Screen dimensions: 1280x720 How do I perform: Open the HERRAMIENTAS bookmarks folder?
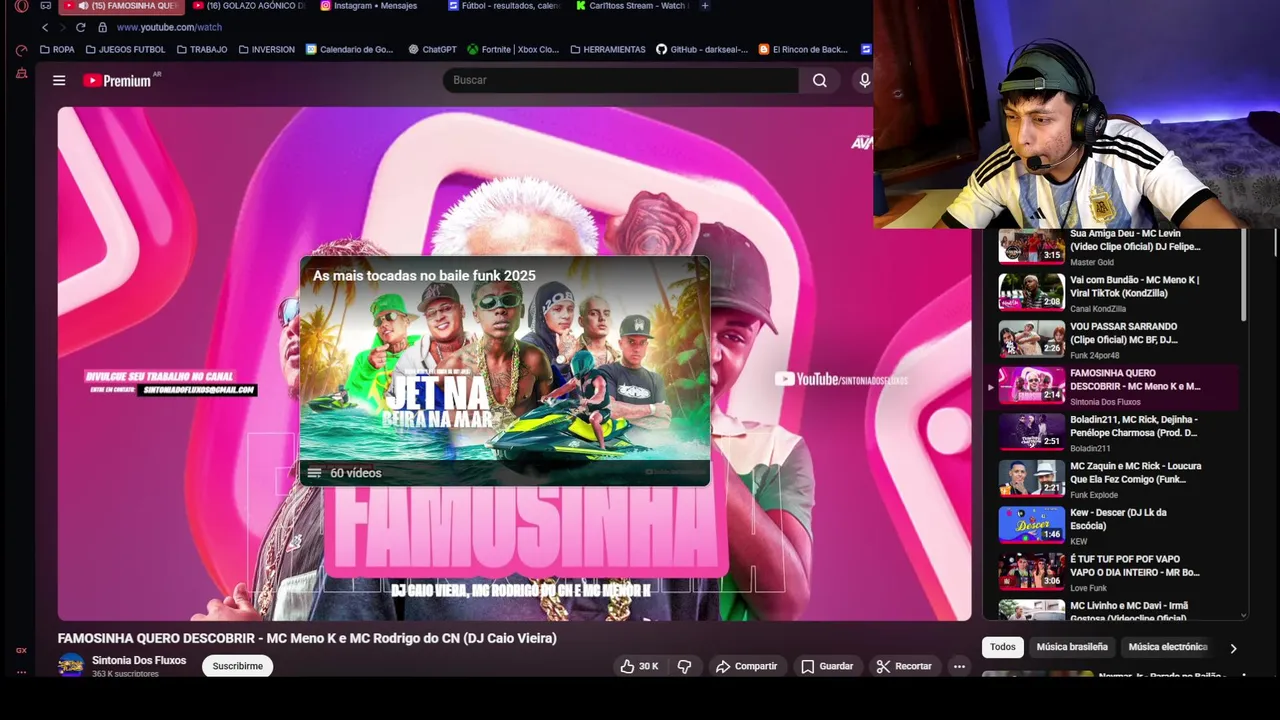click(x=608, y=49)
